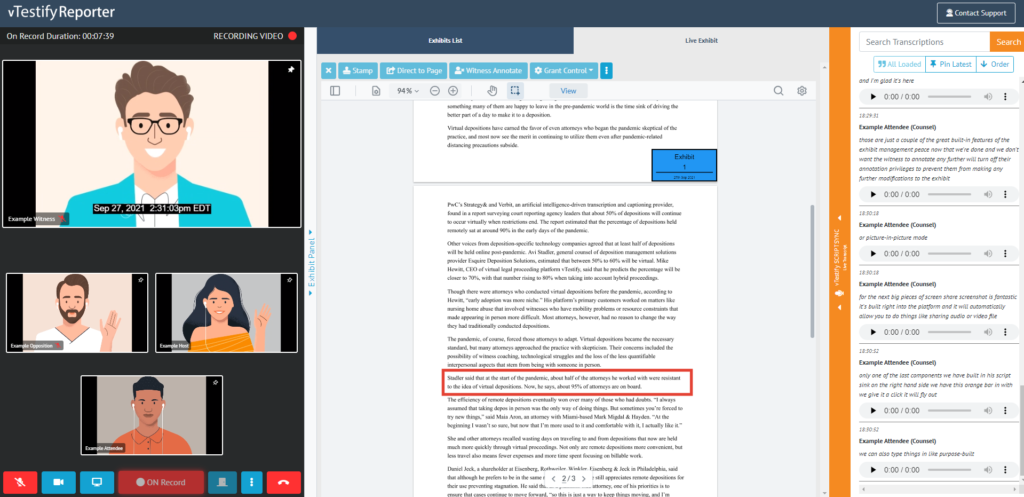This screenshot has height=497, width=1024.
Task: Select the Example Host video tile
Action: click(227, 313)
